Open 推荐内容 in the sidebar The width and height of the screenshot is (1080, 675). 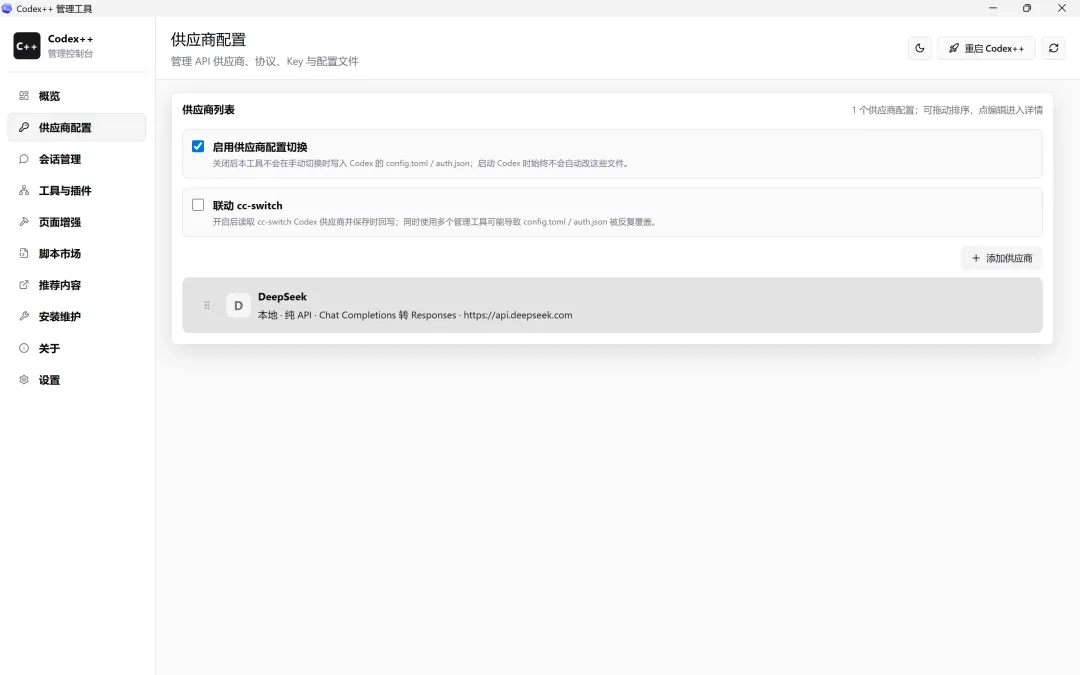[x=76, y=285]
